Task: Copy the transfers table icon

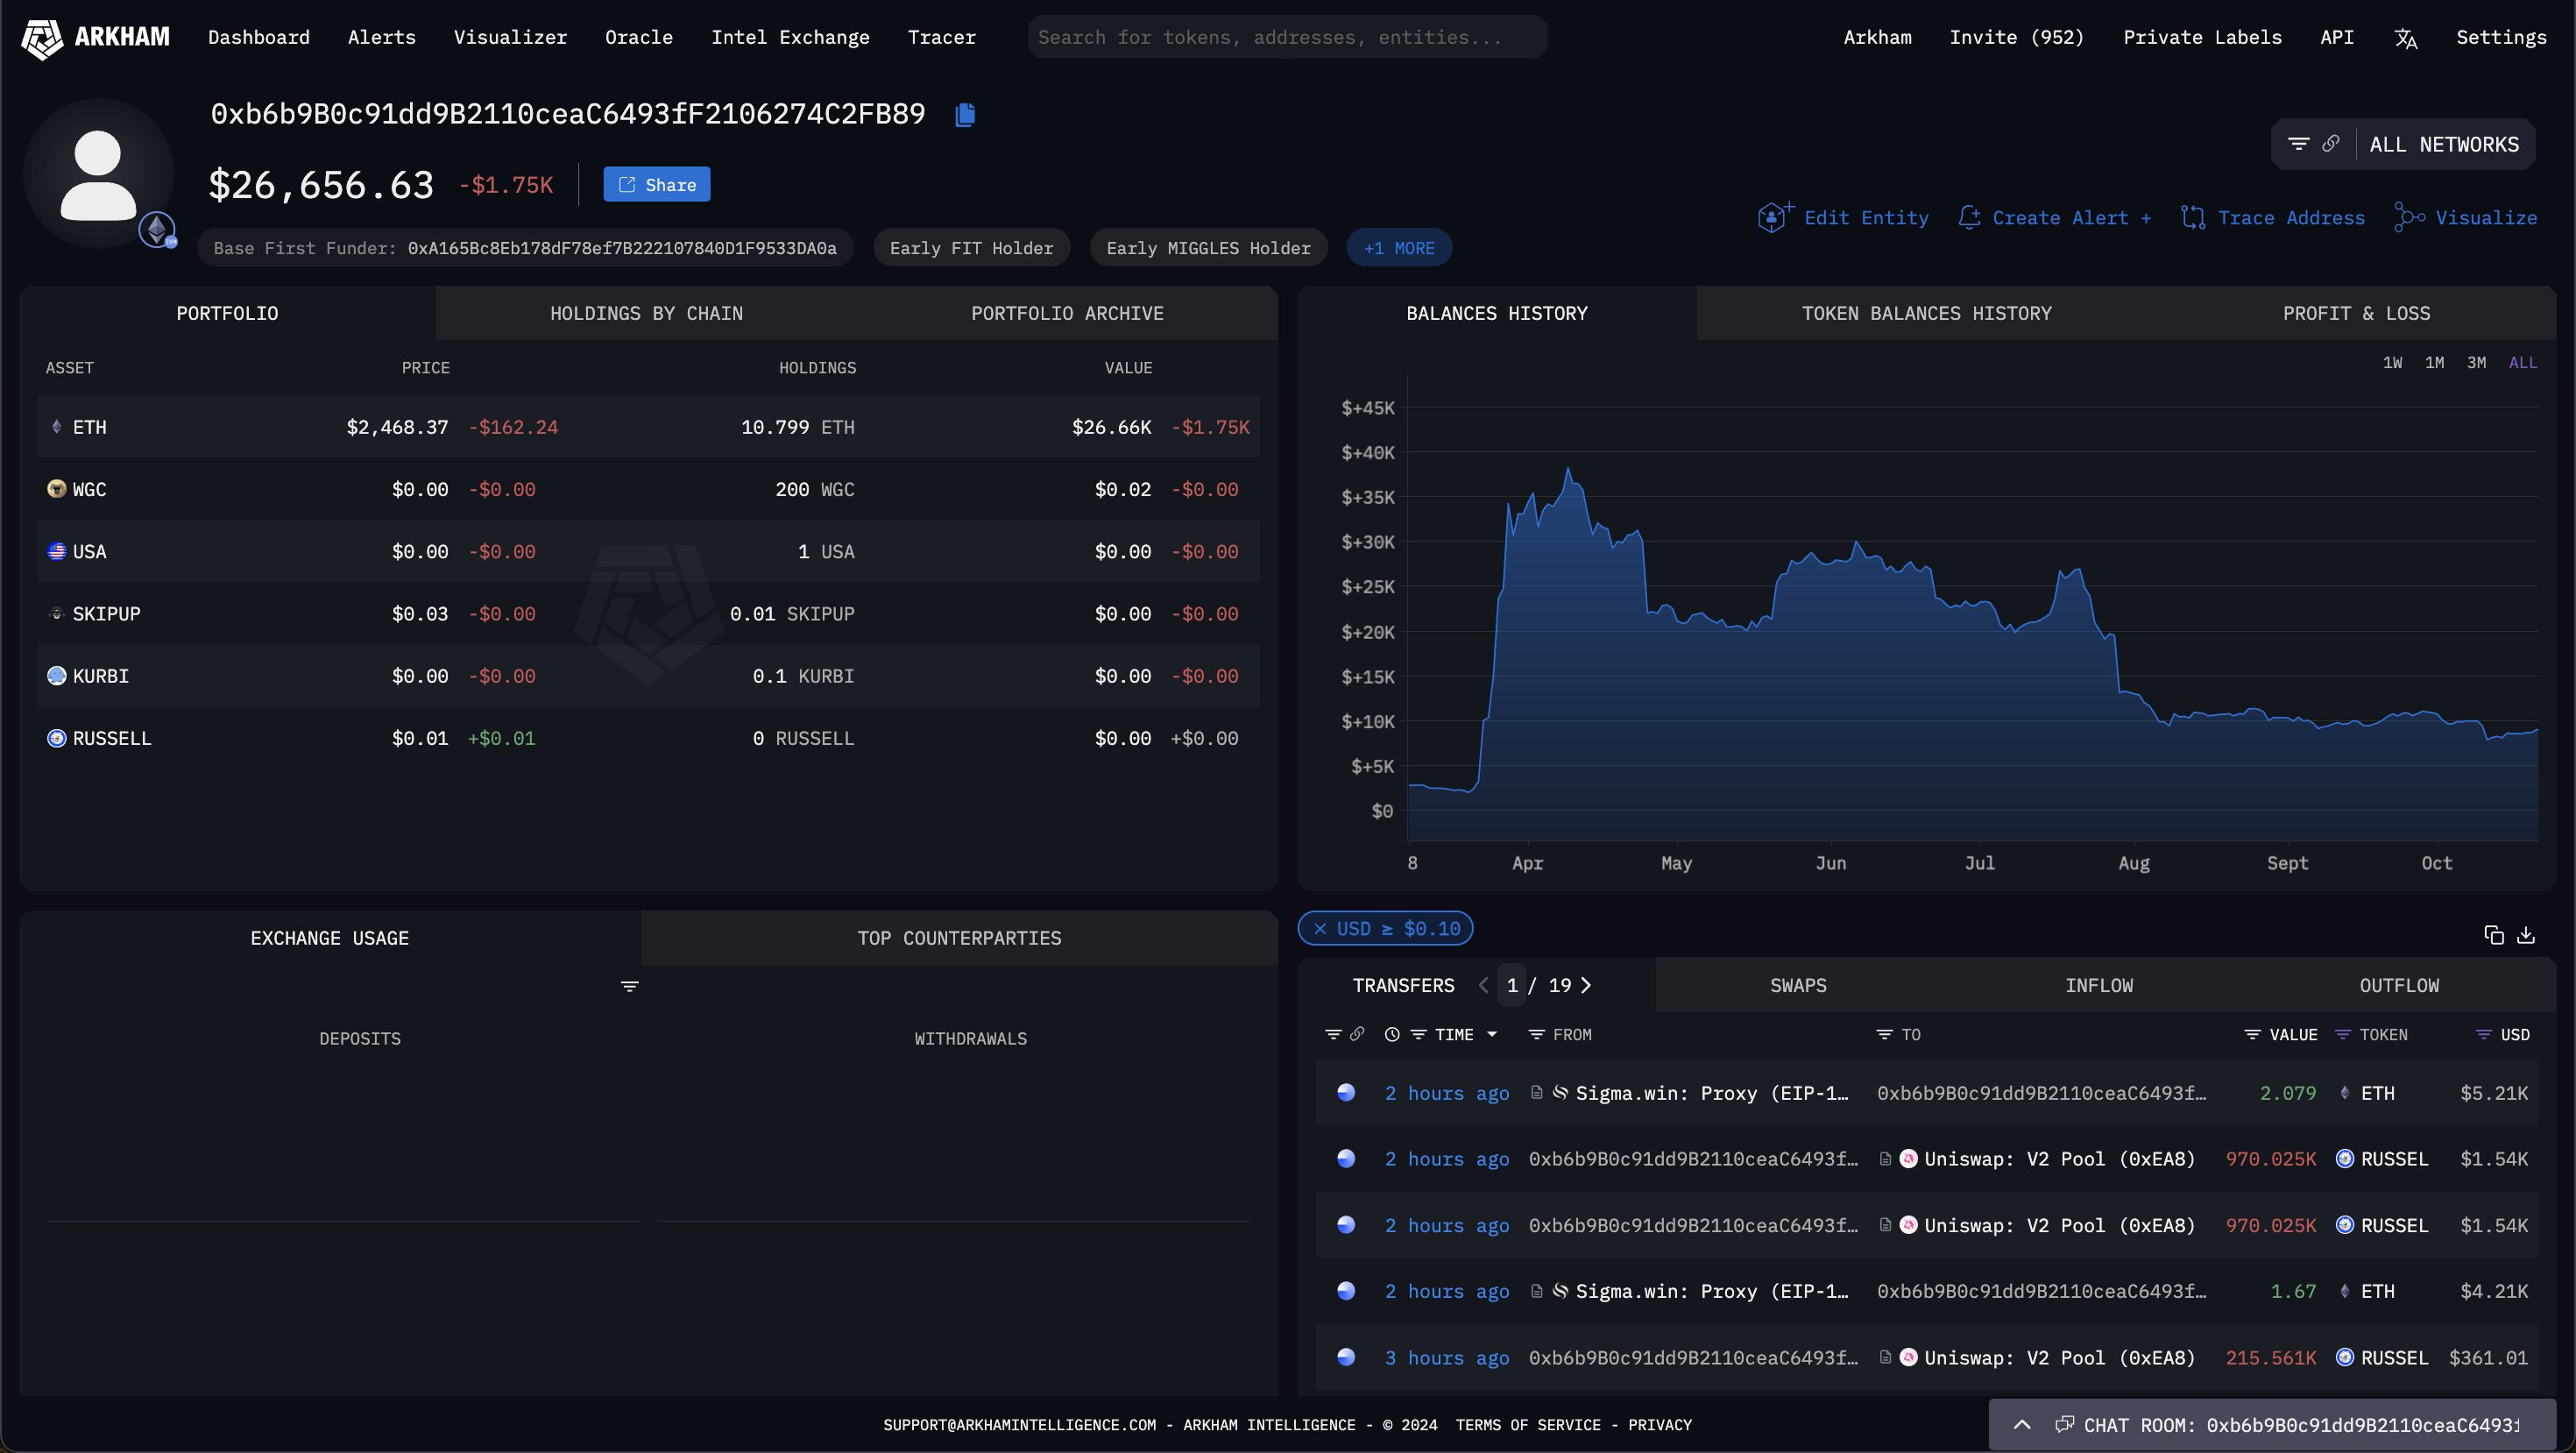Action: [2494, 934]
